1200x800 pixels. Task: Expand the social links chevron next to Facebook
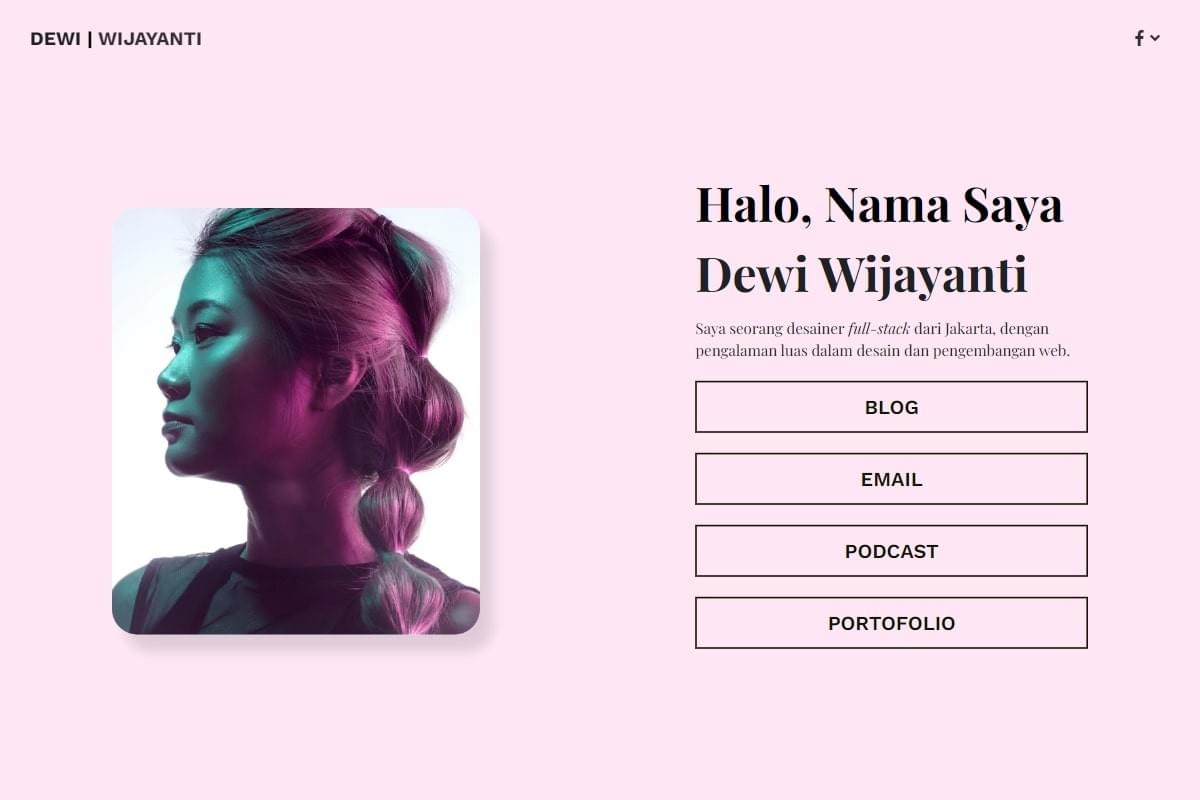pos(1155,38)
